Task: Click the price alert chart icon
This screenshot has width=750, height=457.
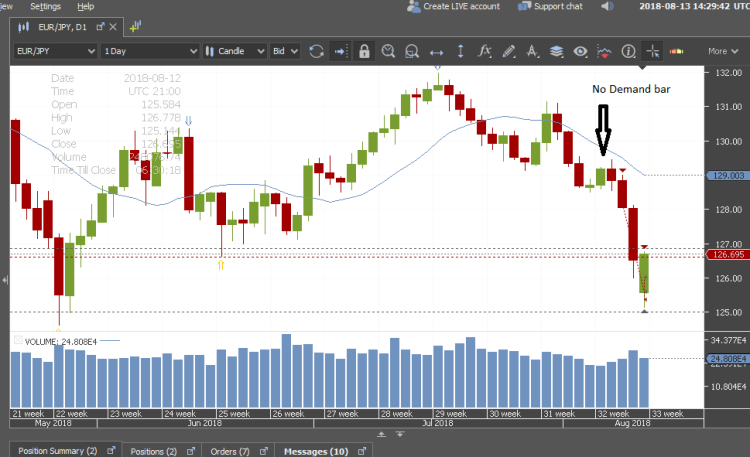Action: [x=604, y=52]
